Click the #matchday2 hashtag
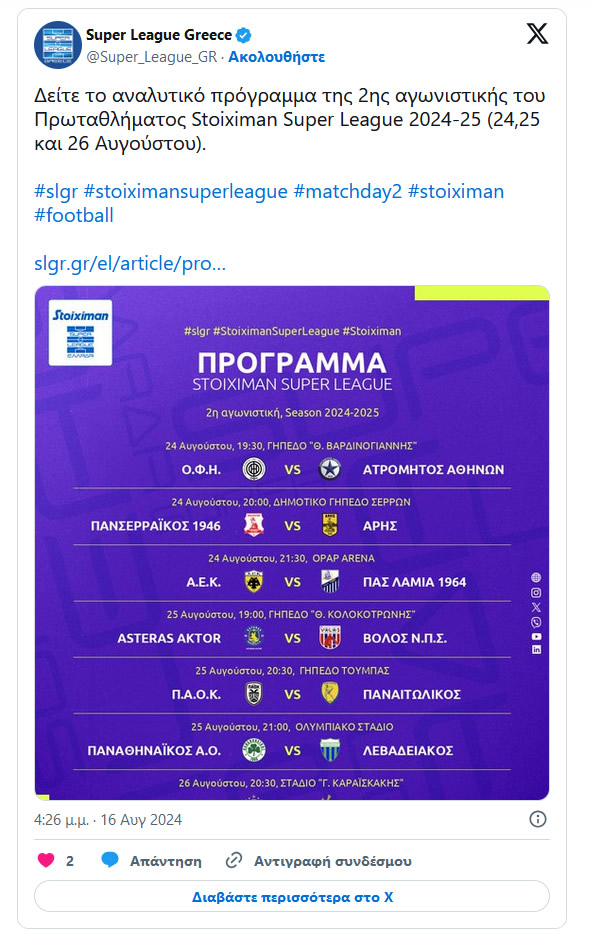The image size is (593, 934). (345, 190)
